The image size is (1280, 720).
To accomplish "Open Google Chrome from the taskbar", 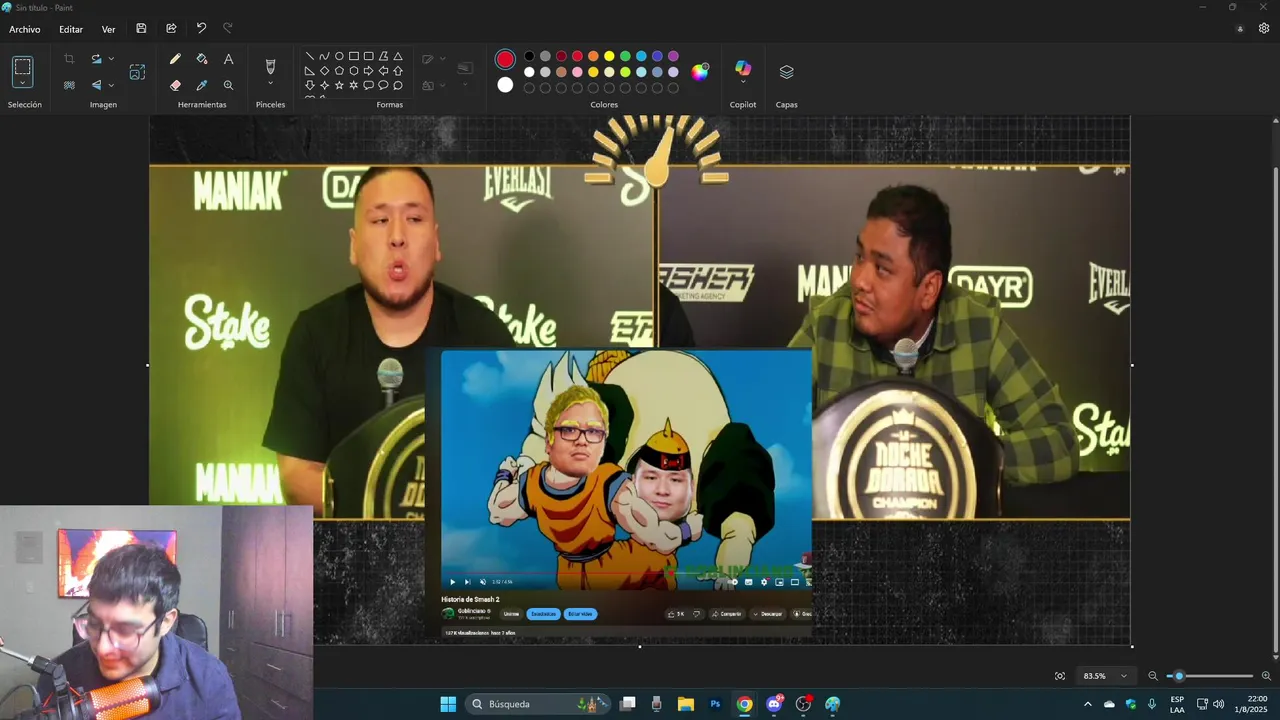I will click(744, 704).
